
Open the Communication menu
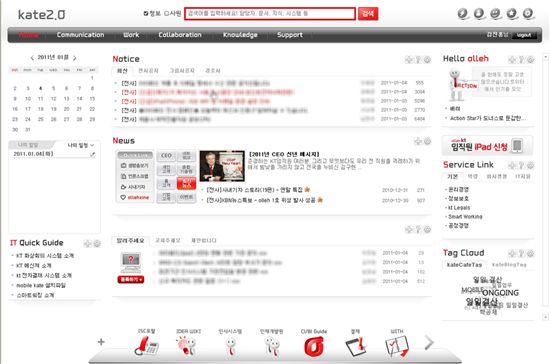click(x=80, y=35)
